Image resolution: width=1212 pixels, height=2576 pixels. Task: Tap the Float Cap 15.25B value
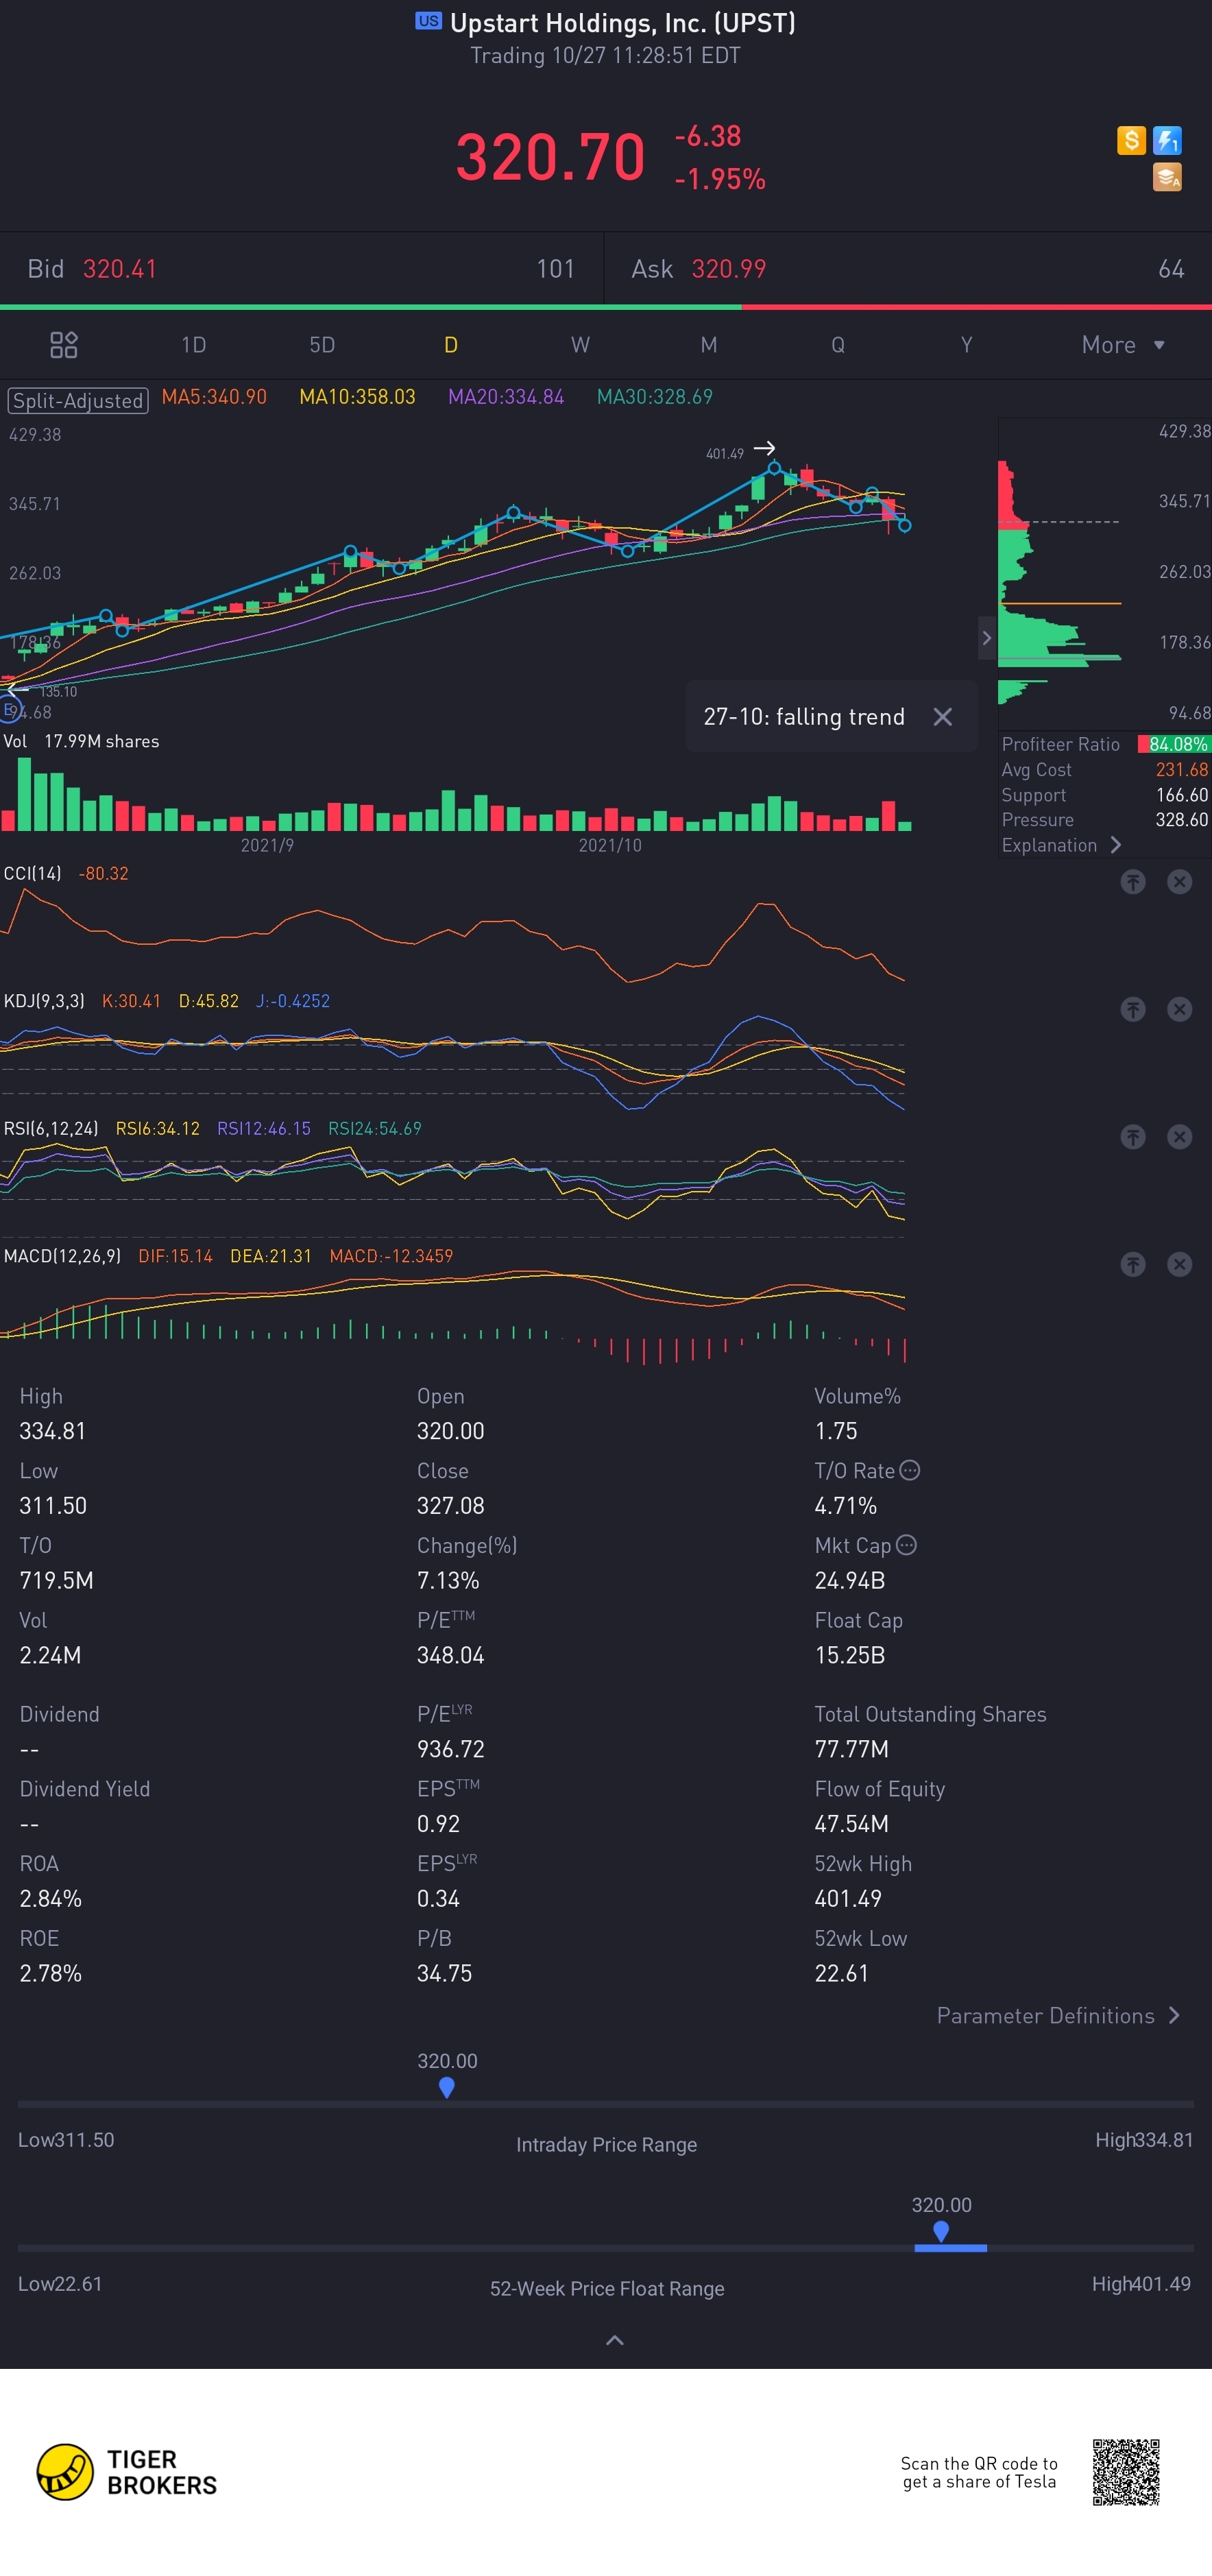coord(850,1655)
